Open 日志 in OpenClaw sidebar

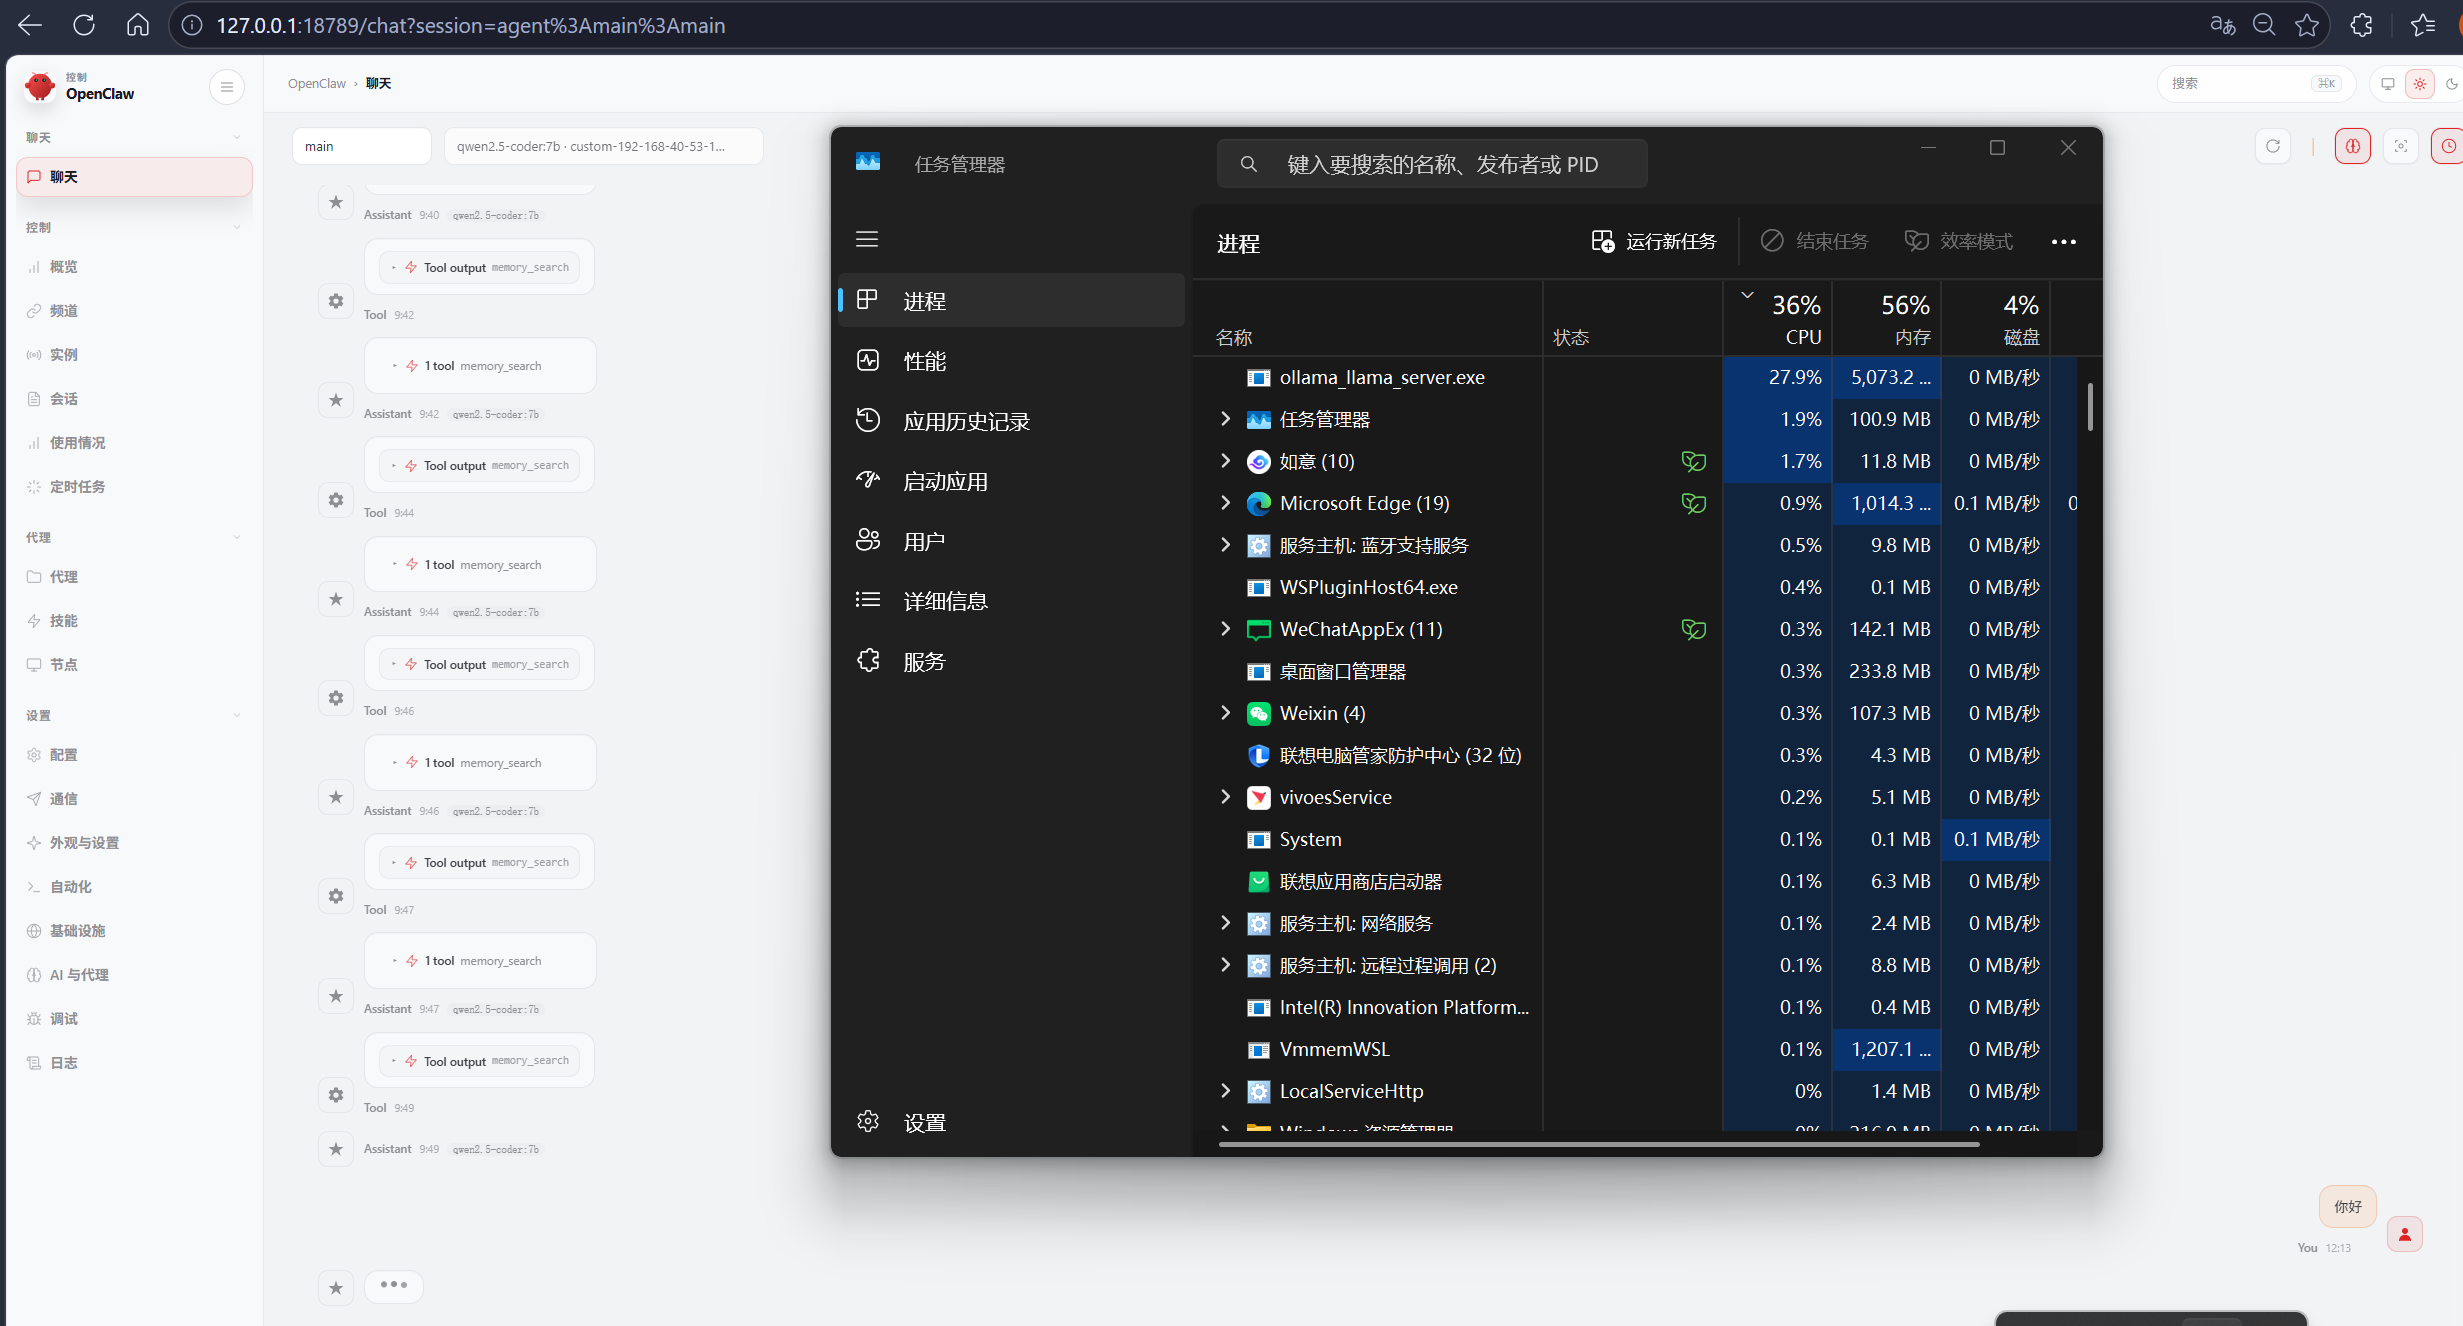point(134,1063)
